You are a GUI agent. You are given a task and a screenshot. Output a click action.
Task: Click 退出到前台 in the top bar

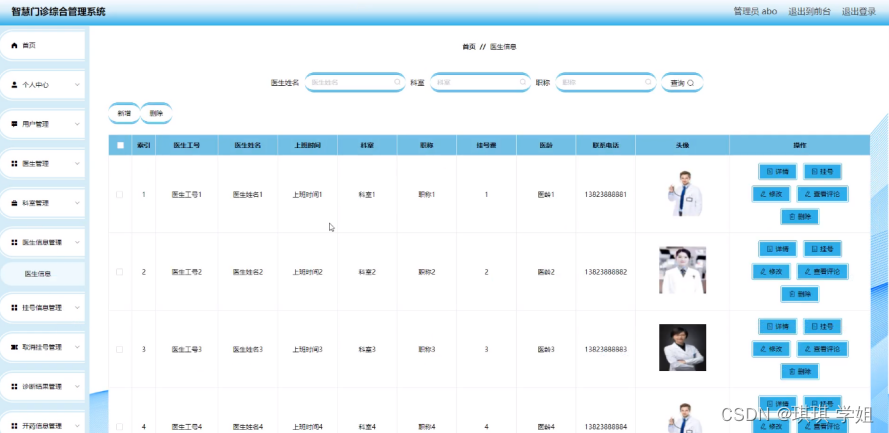[810, 11]
